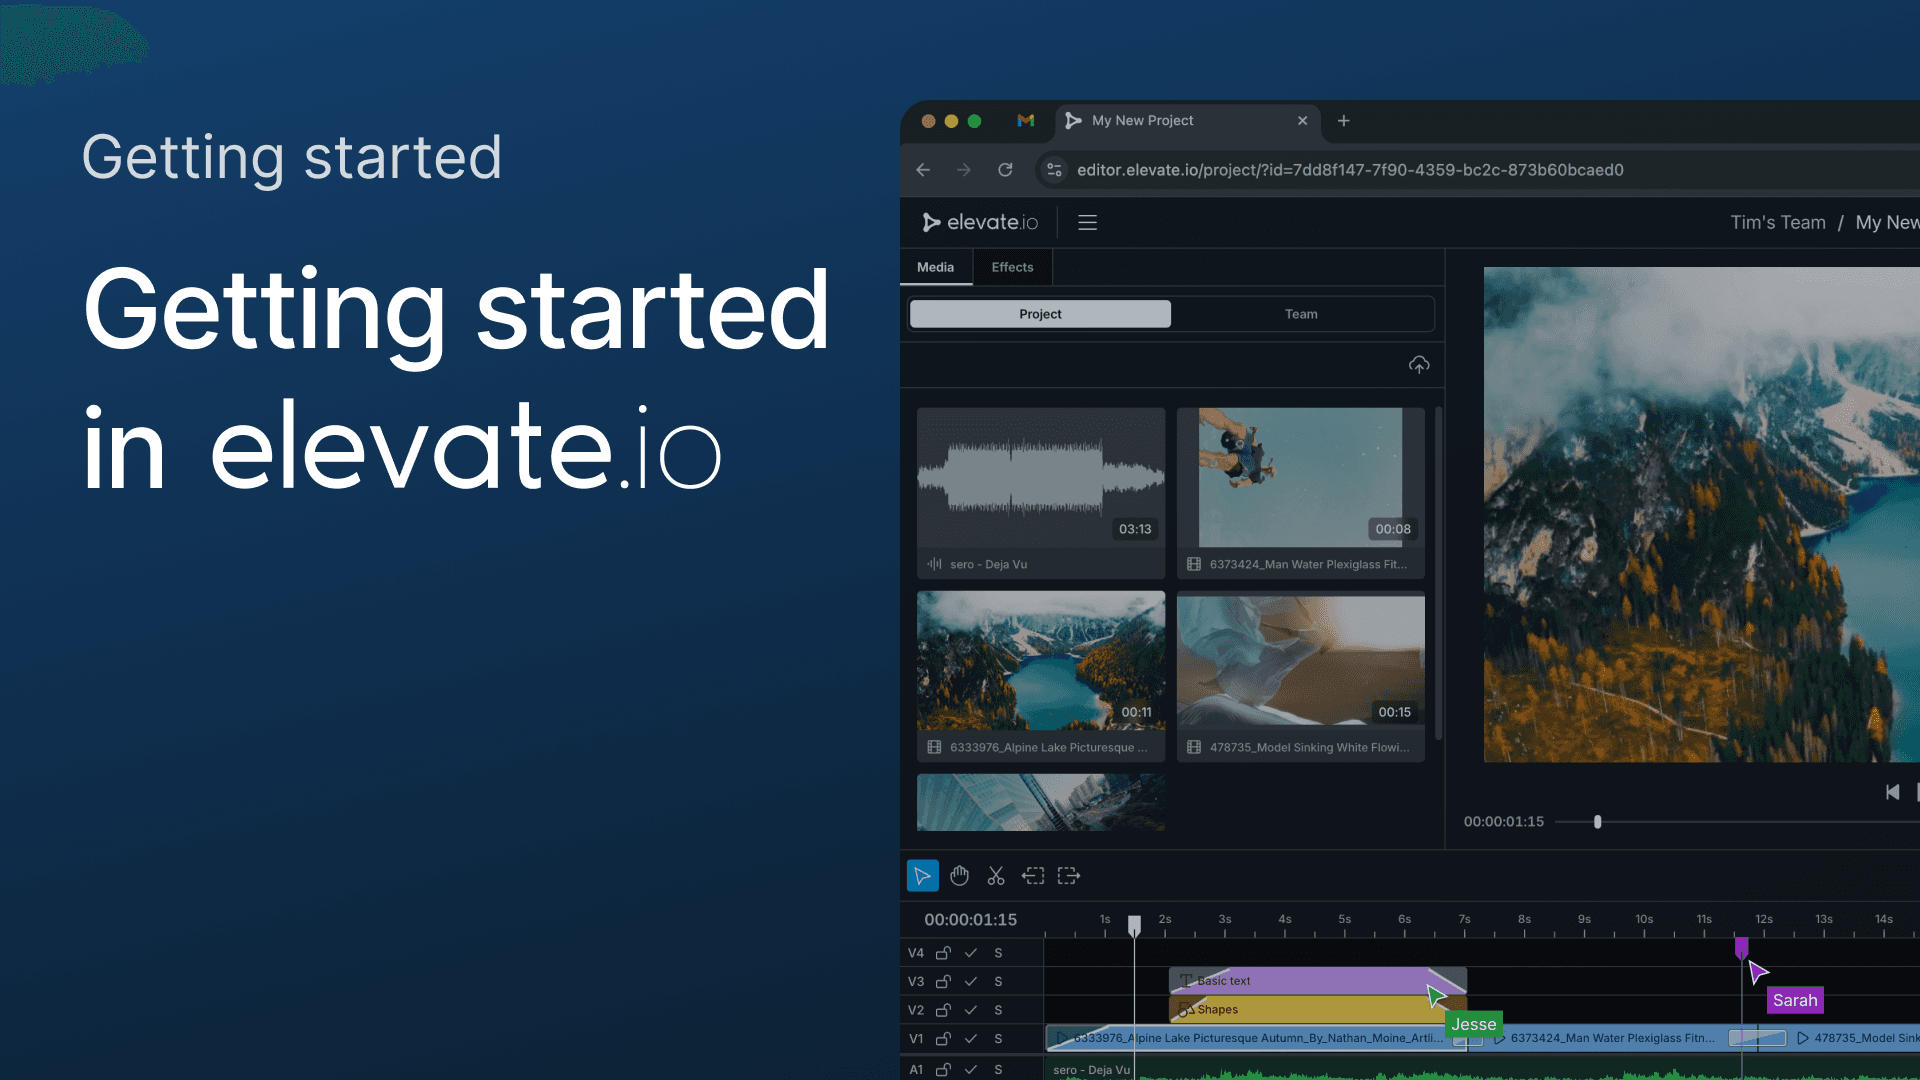
Task: Click the preview playback scrubber handle
Action: point(1598,822)
